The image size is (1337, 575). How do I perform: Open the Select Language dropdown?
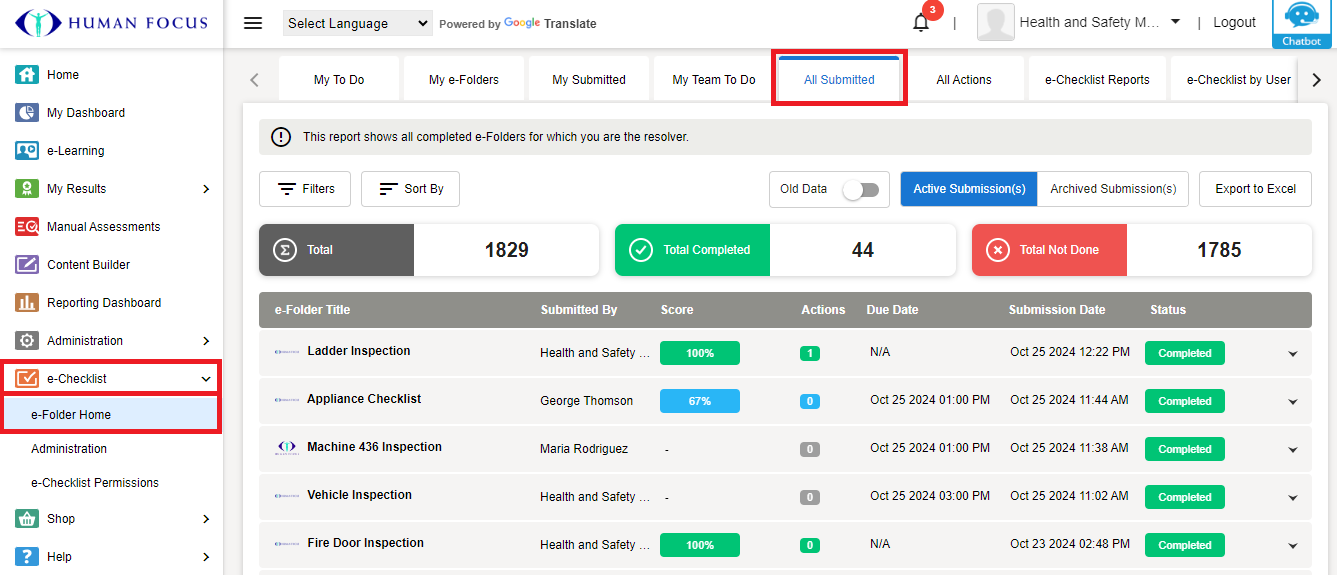(x=357, y=23)
